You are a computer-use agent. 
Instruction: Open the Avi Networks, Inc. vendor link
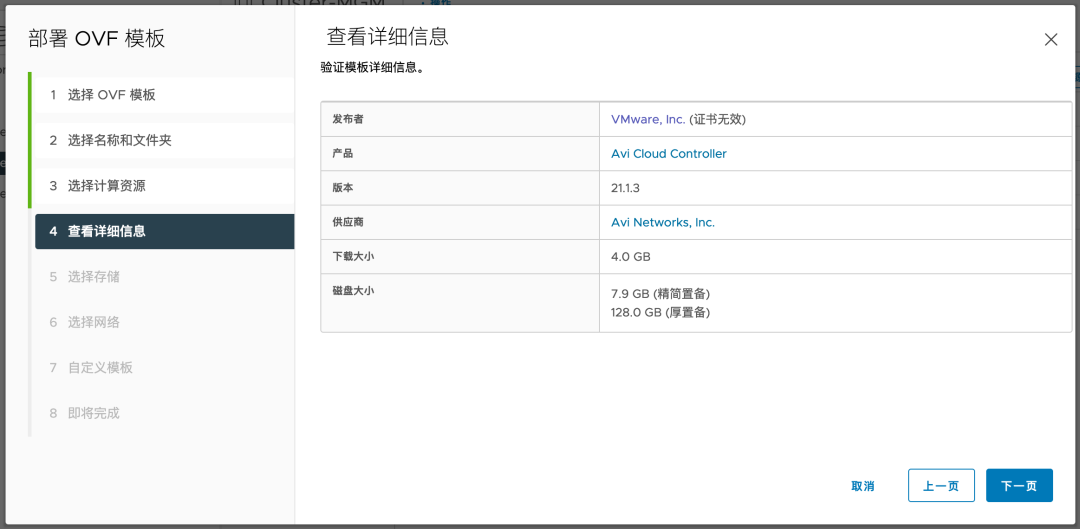(663, 222)
